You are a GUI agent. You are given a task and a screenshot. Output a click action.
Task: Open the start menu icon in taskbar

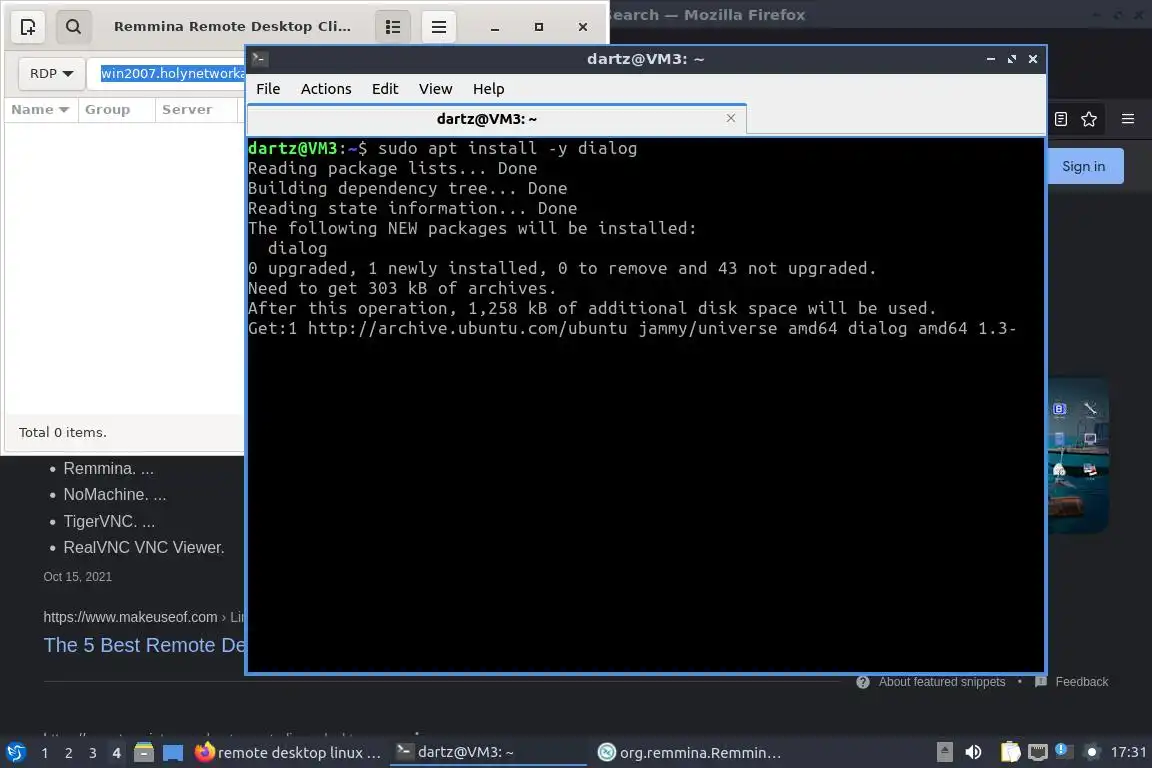16,753
